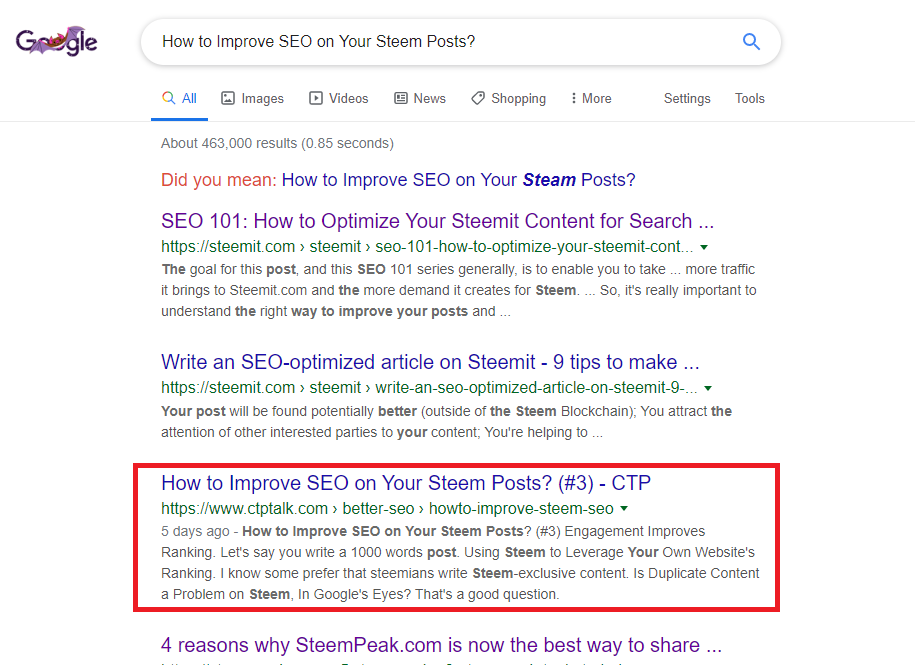Click the ctptalk.com green URL breadcrumb
Screen dimensions: 915x665
pyautogui.click(x=387, y=509)
